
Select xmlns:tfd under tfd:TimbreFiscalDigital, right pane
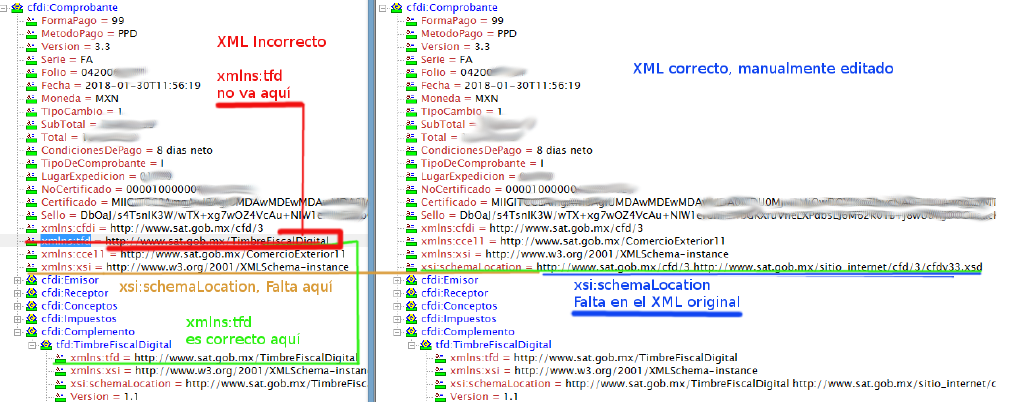594,357
